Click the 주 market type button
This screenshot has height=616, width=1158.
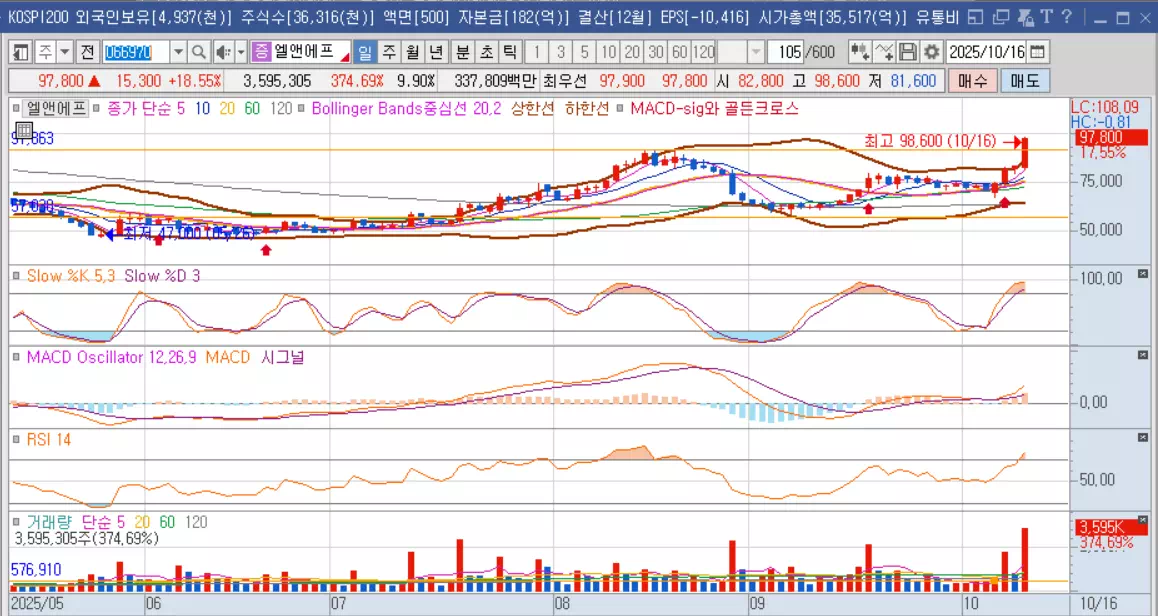(x=46, y=52)
